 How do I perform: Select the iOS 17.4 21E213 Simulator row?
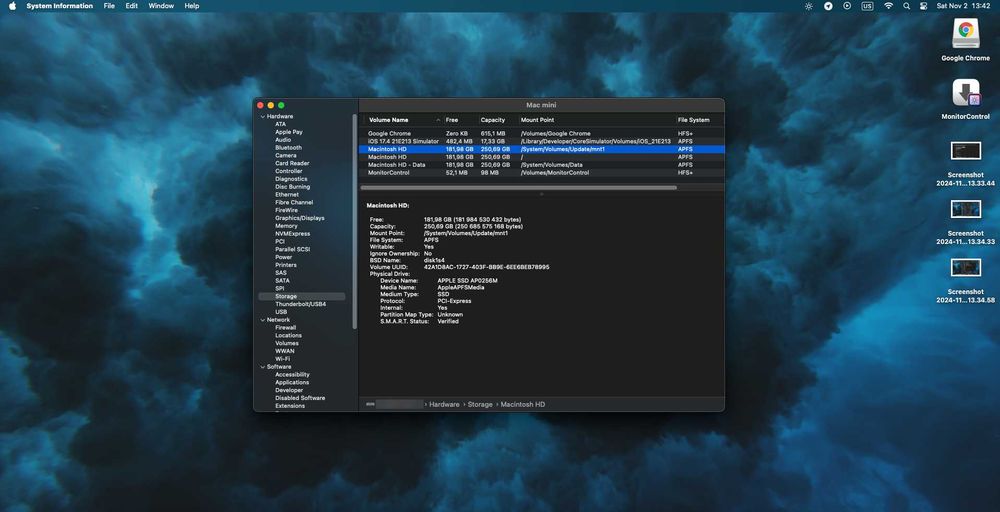[x=541, y=142]
